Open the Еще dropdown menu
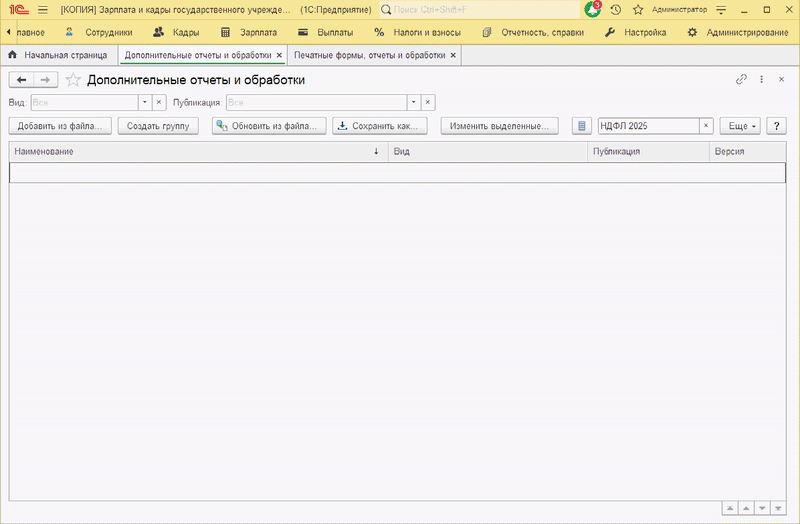Viewport: 800px width, 524px height. [740, 126]
